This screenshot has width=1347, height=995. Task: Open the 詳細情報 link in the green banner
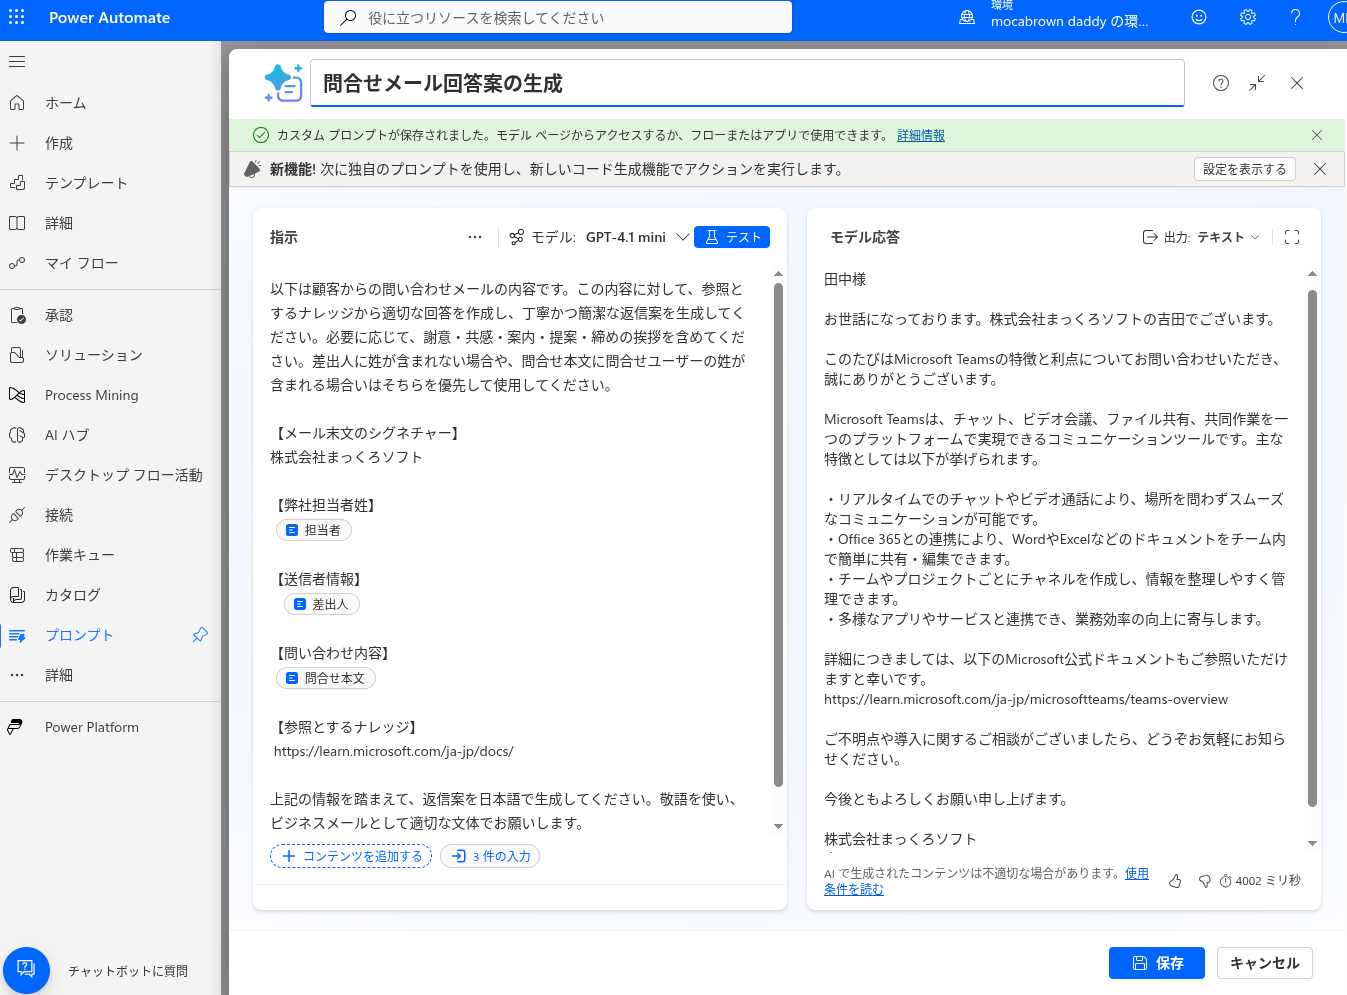point(921,135)
